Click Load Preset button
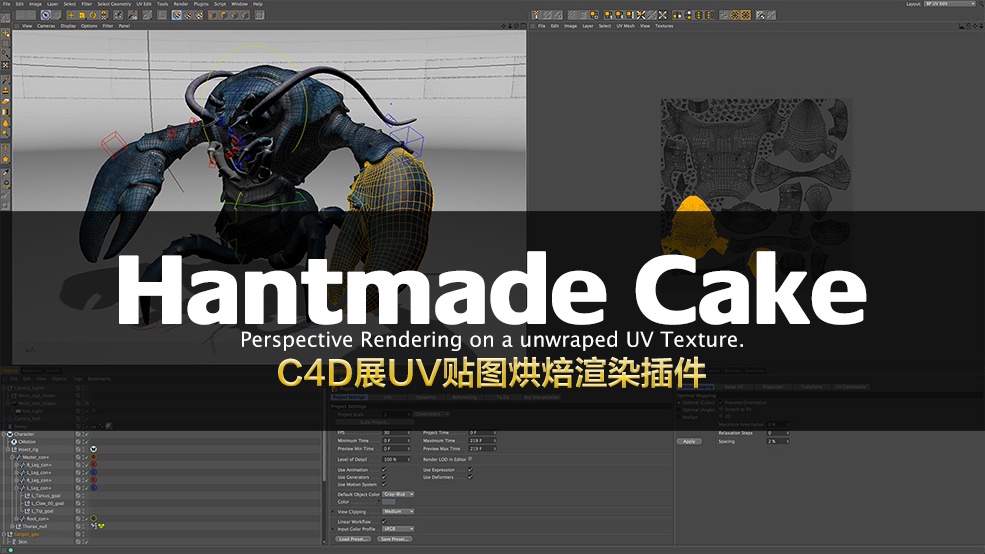The width and height of the screenshot is (985, 554). 353,539
